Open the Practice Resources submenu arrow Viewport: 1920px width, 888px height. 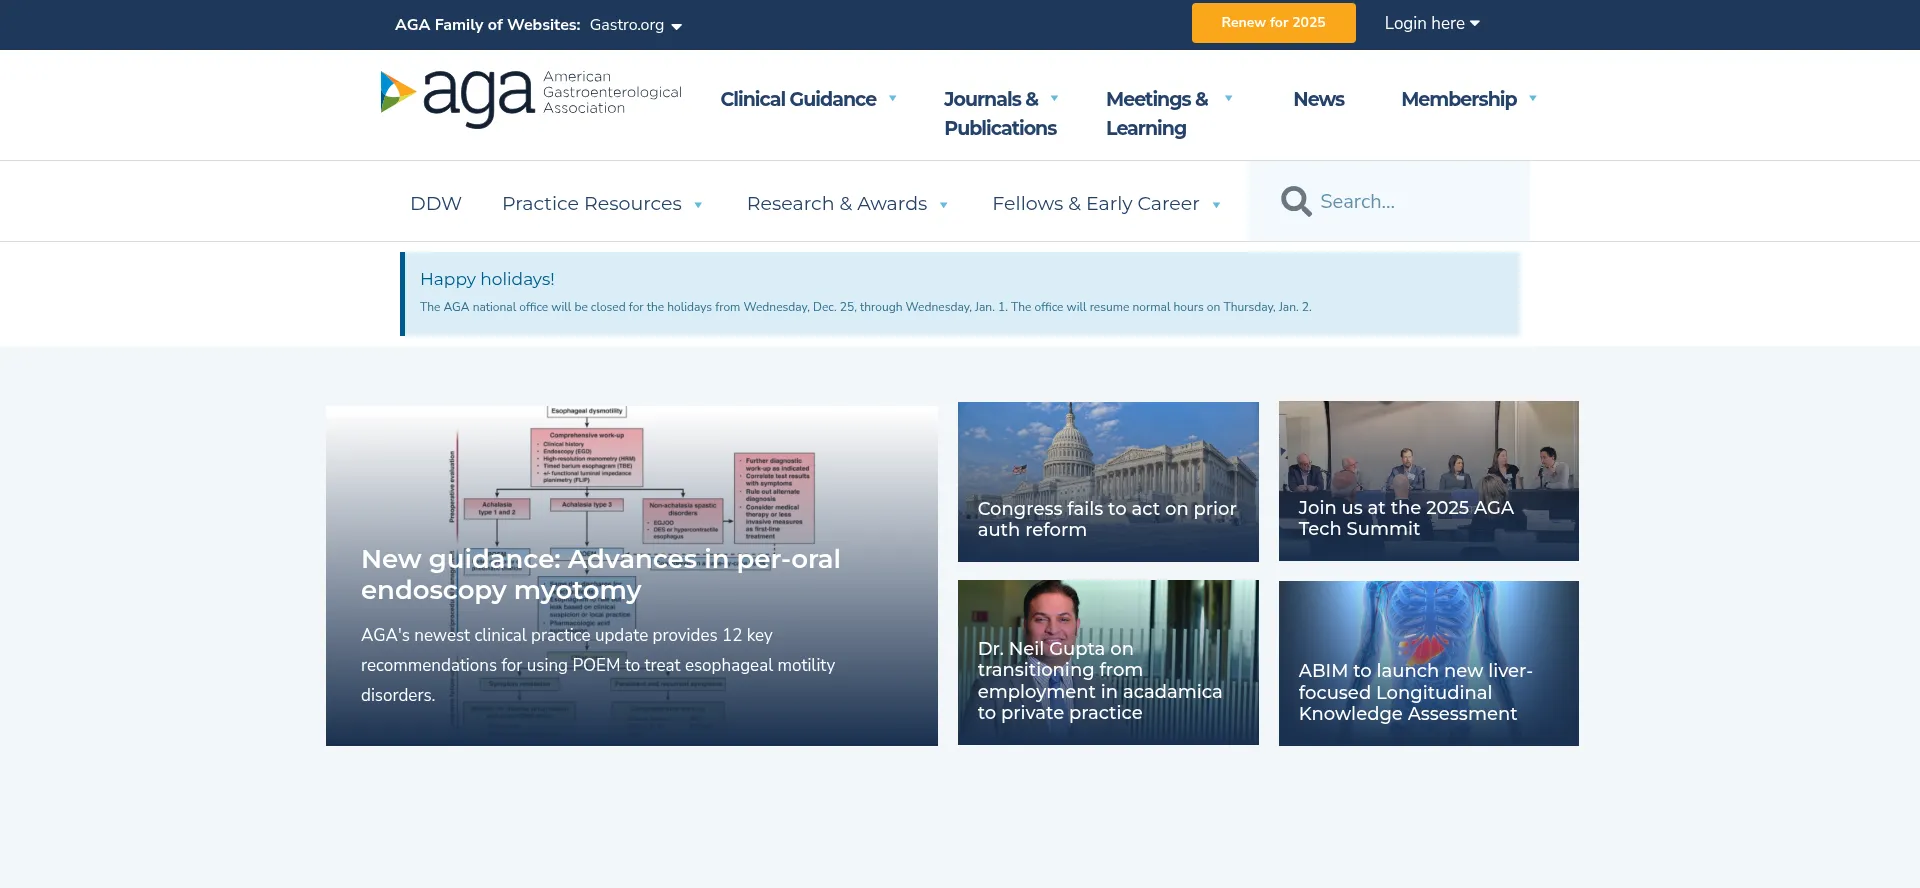pyautogui.click(x=698, y=205)
